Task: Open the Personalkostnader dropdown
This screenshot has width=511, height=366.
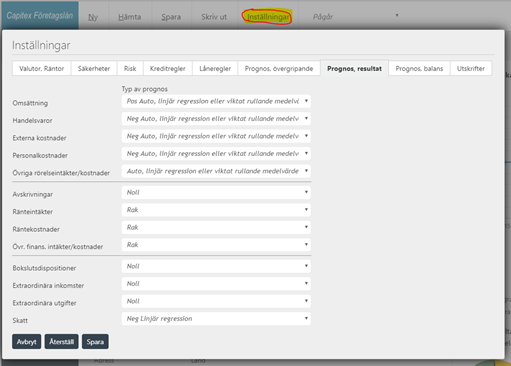Action: click(216, 154)
